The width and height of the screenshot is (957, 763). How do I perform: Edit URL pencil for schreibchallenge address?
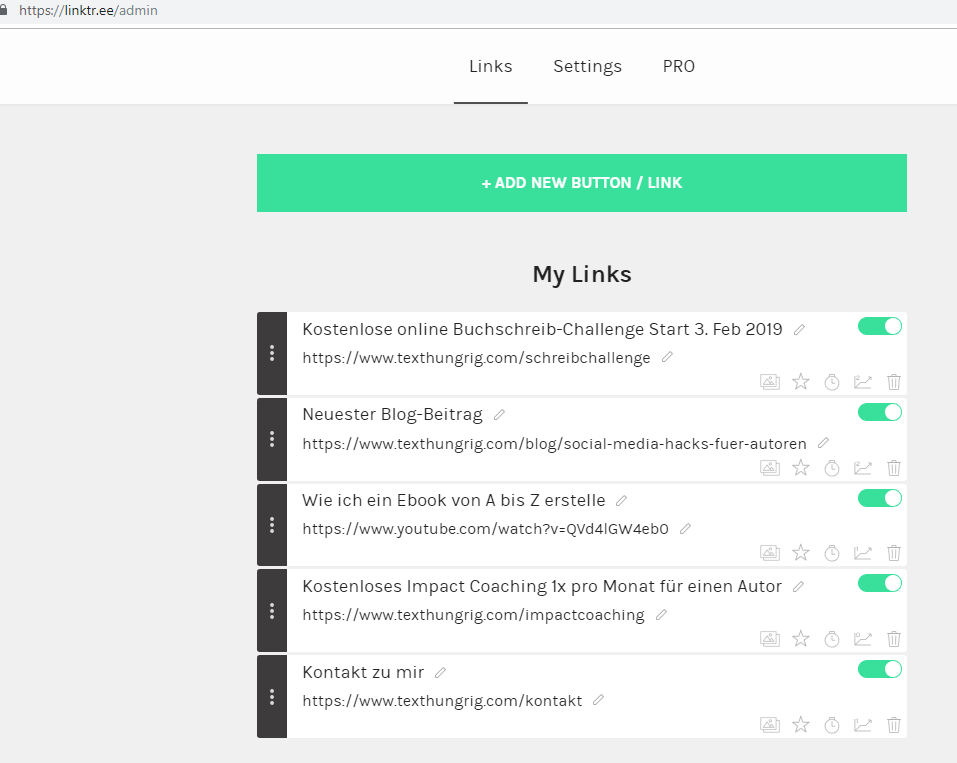tap(667, 357)
